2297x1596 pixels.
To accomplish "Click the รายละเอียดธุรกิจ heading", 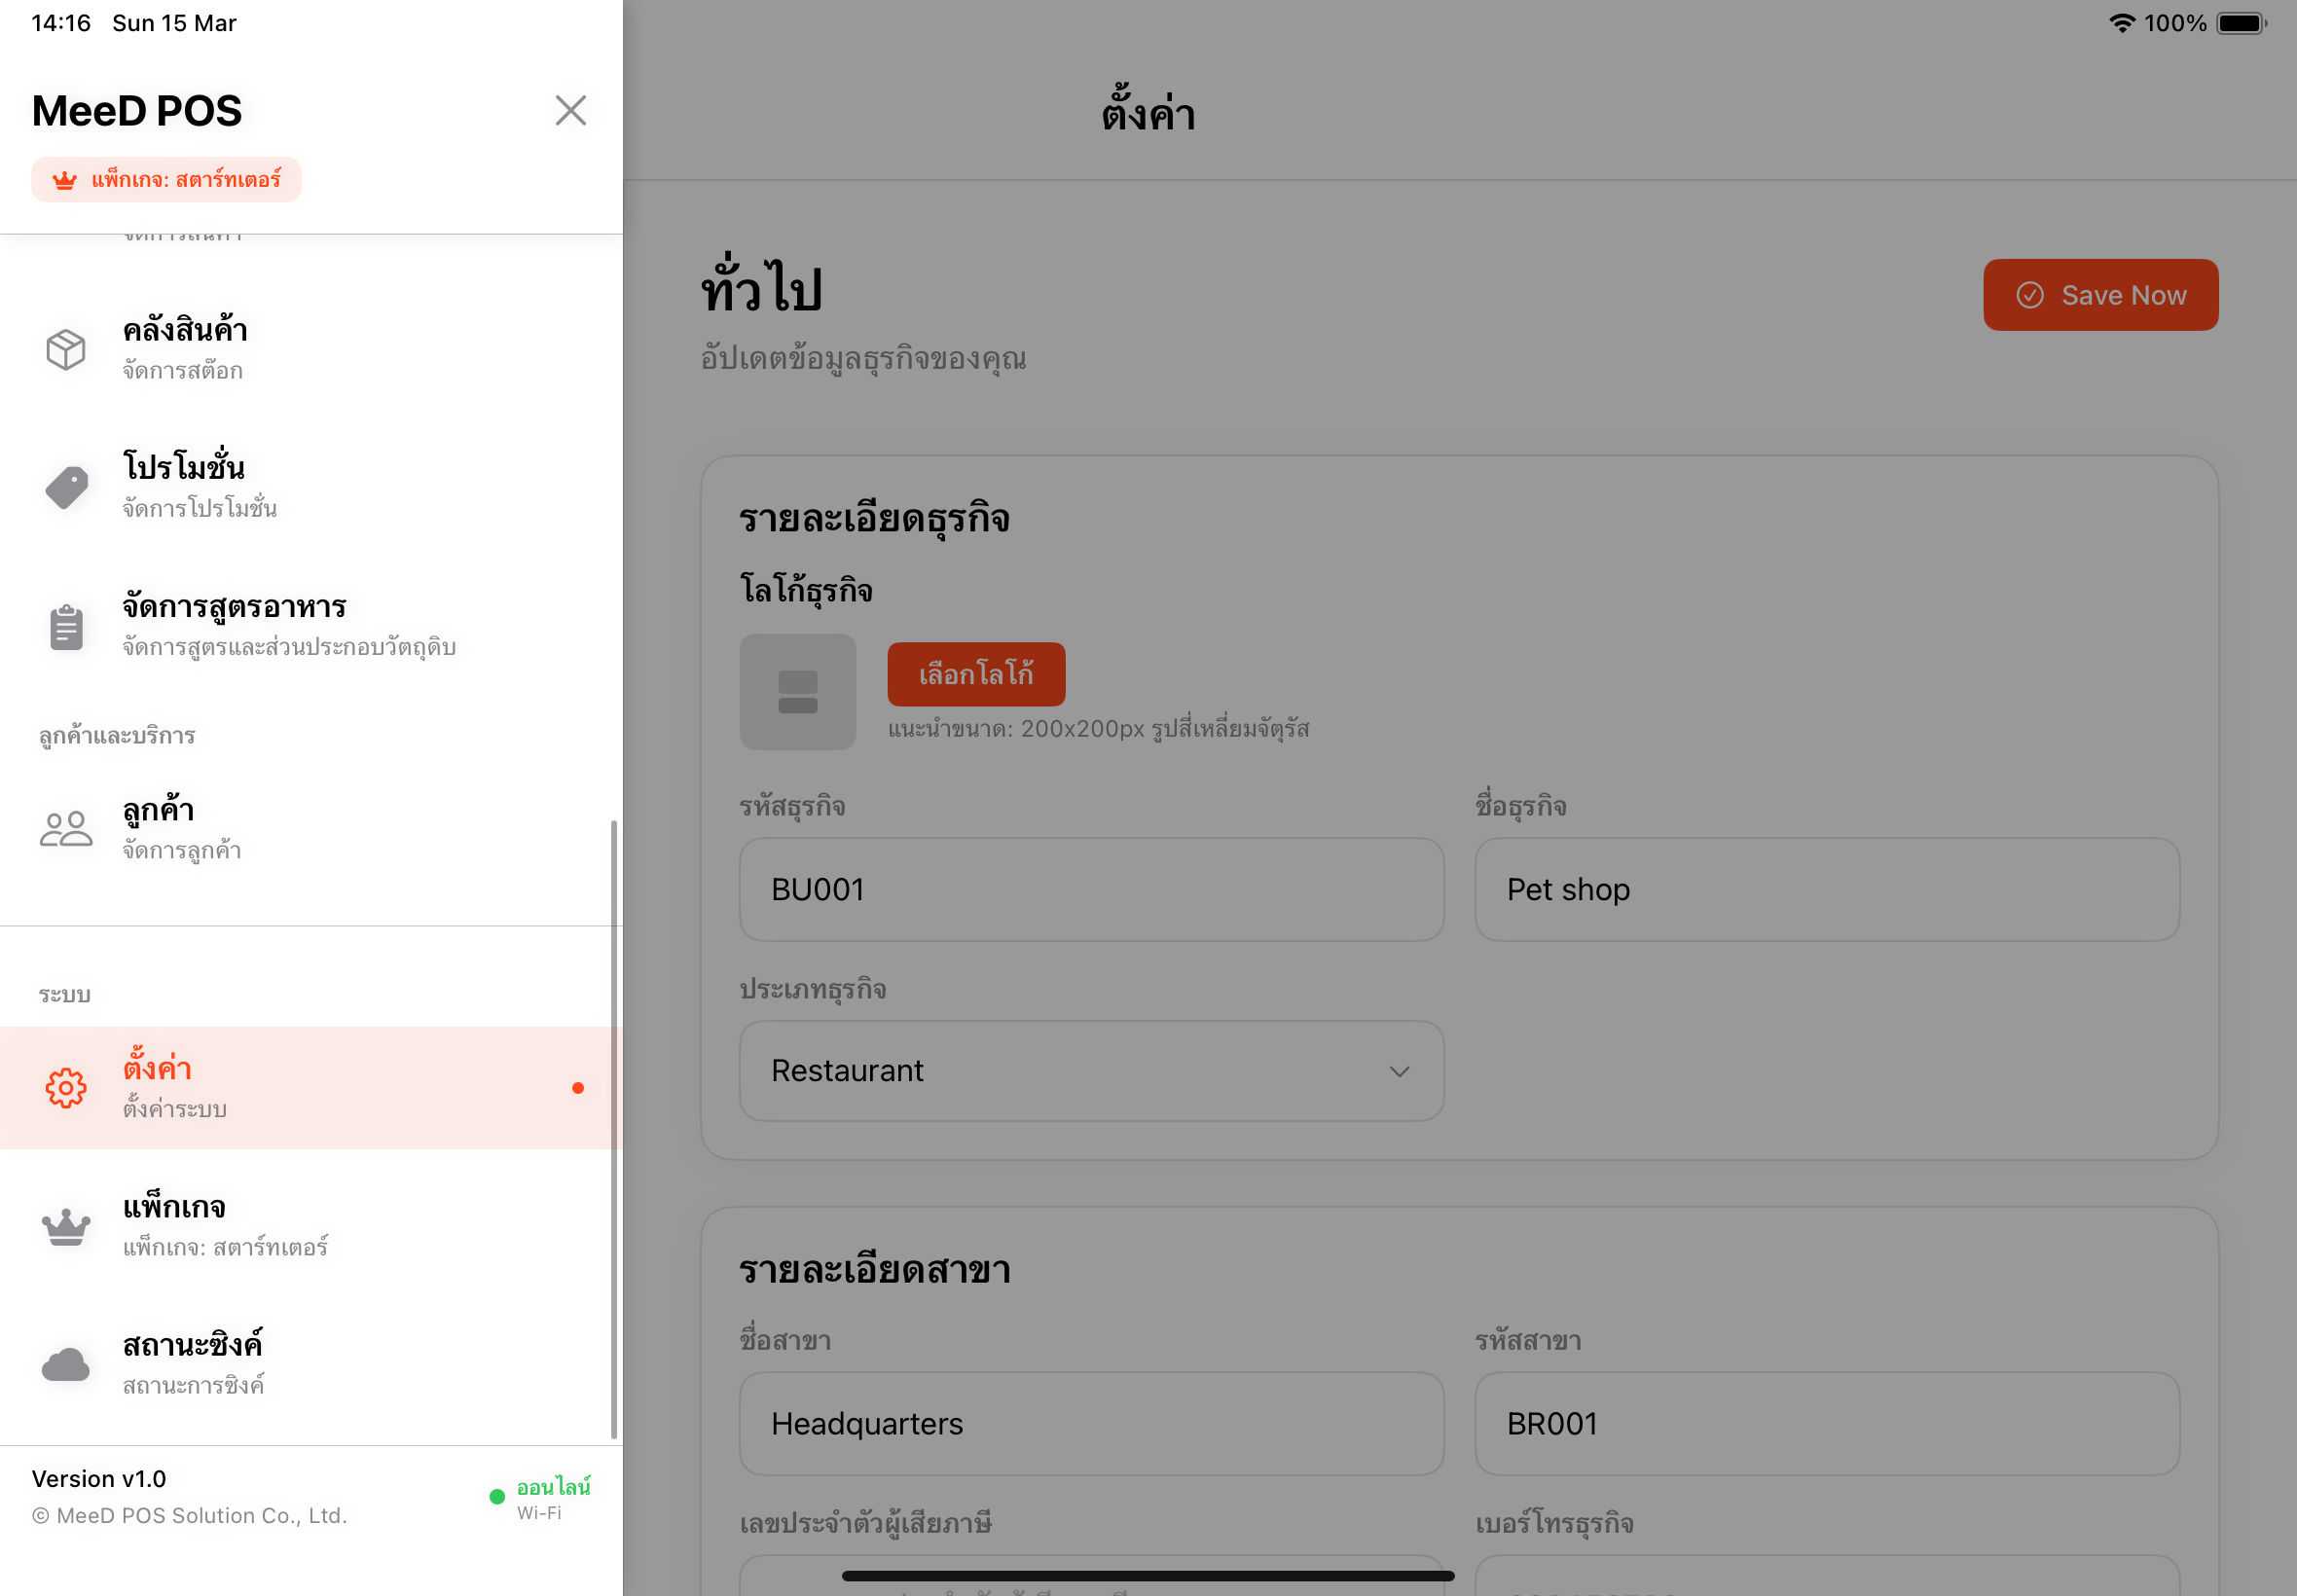I will tap(874, 518).
